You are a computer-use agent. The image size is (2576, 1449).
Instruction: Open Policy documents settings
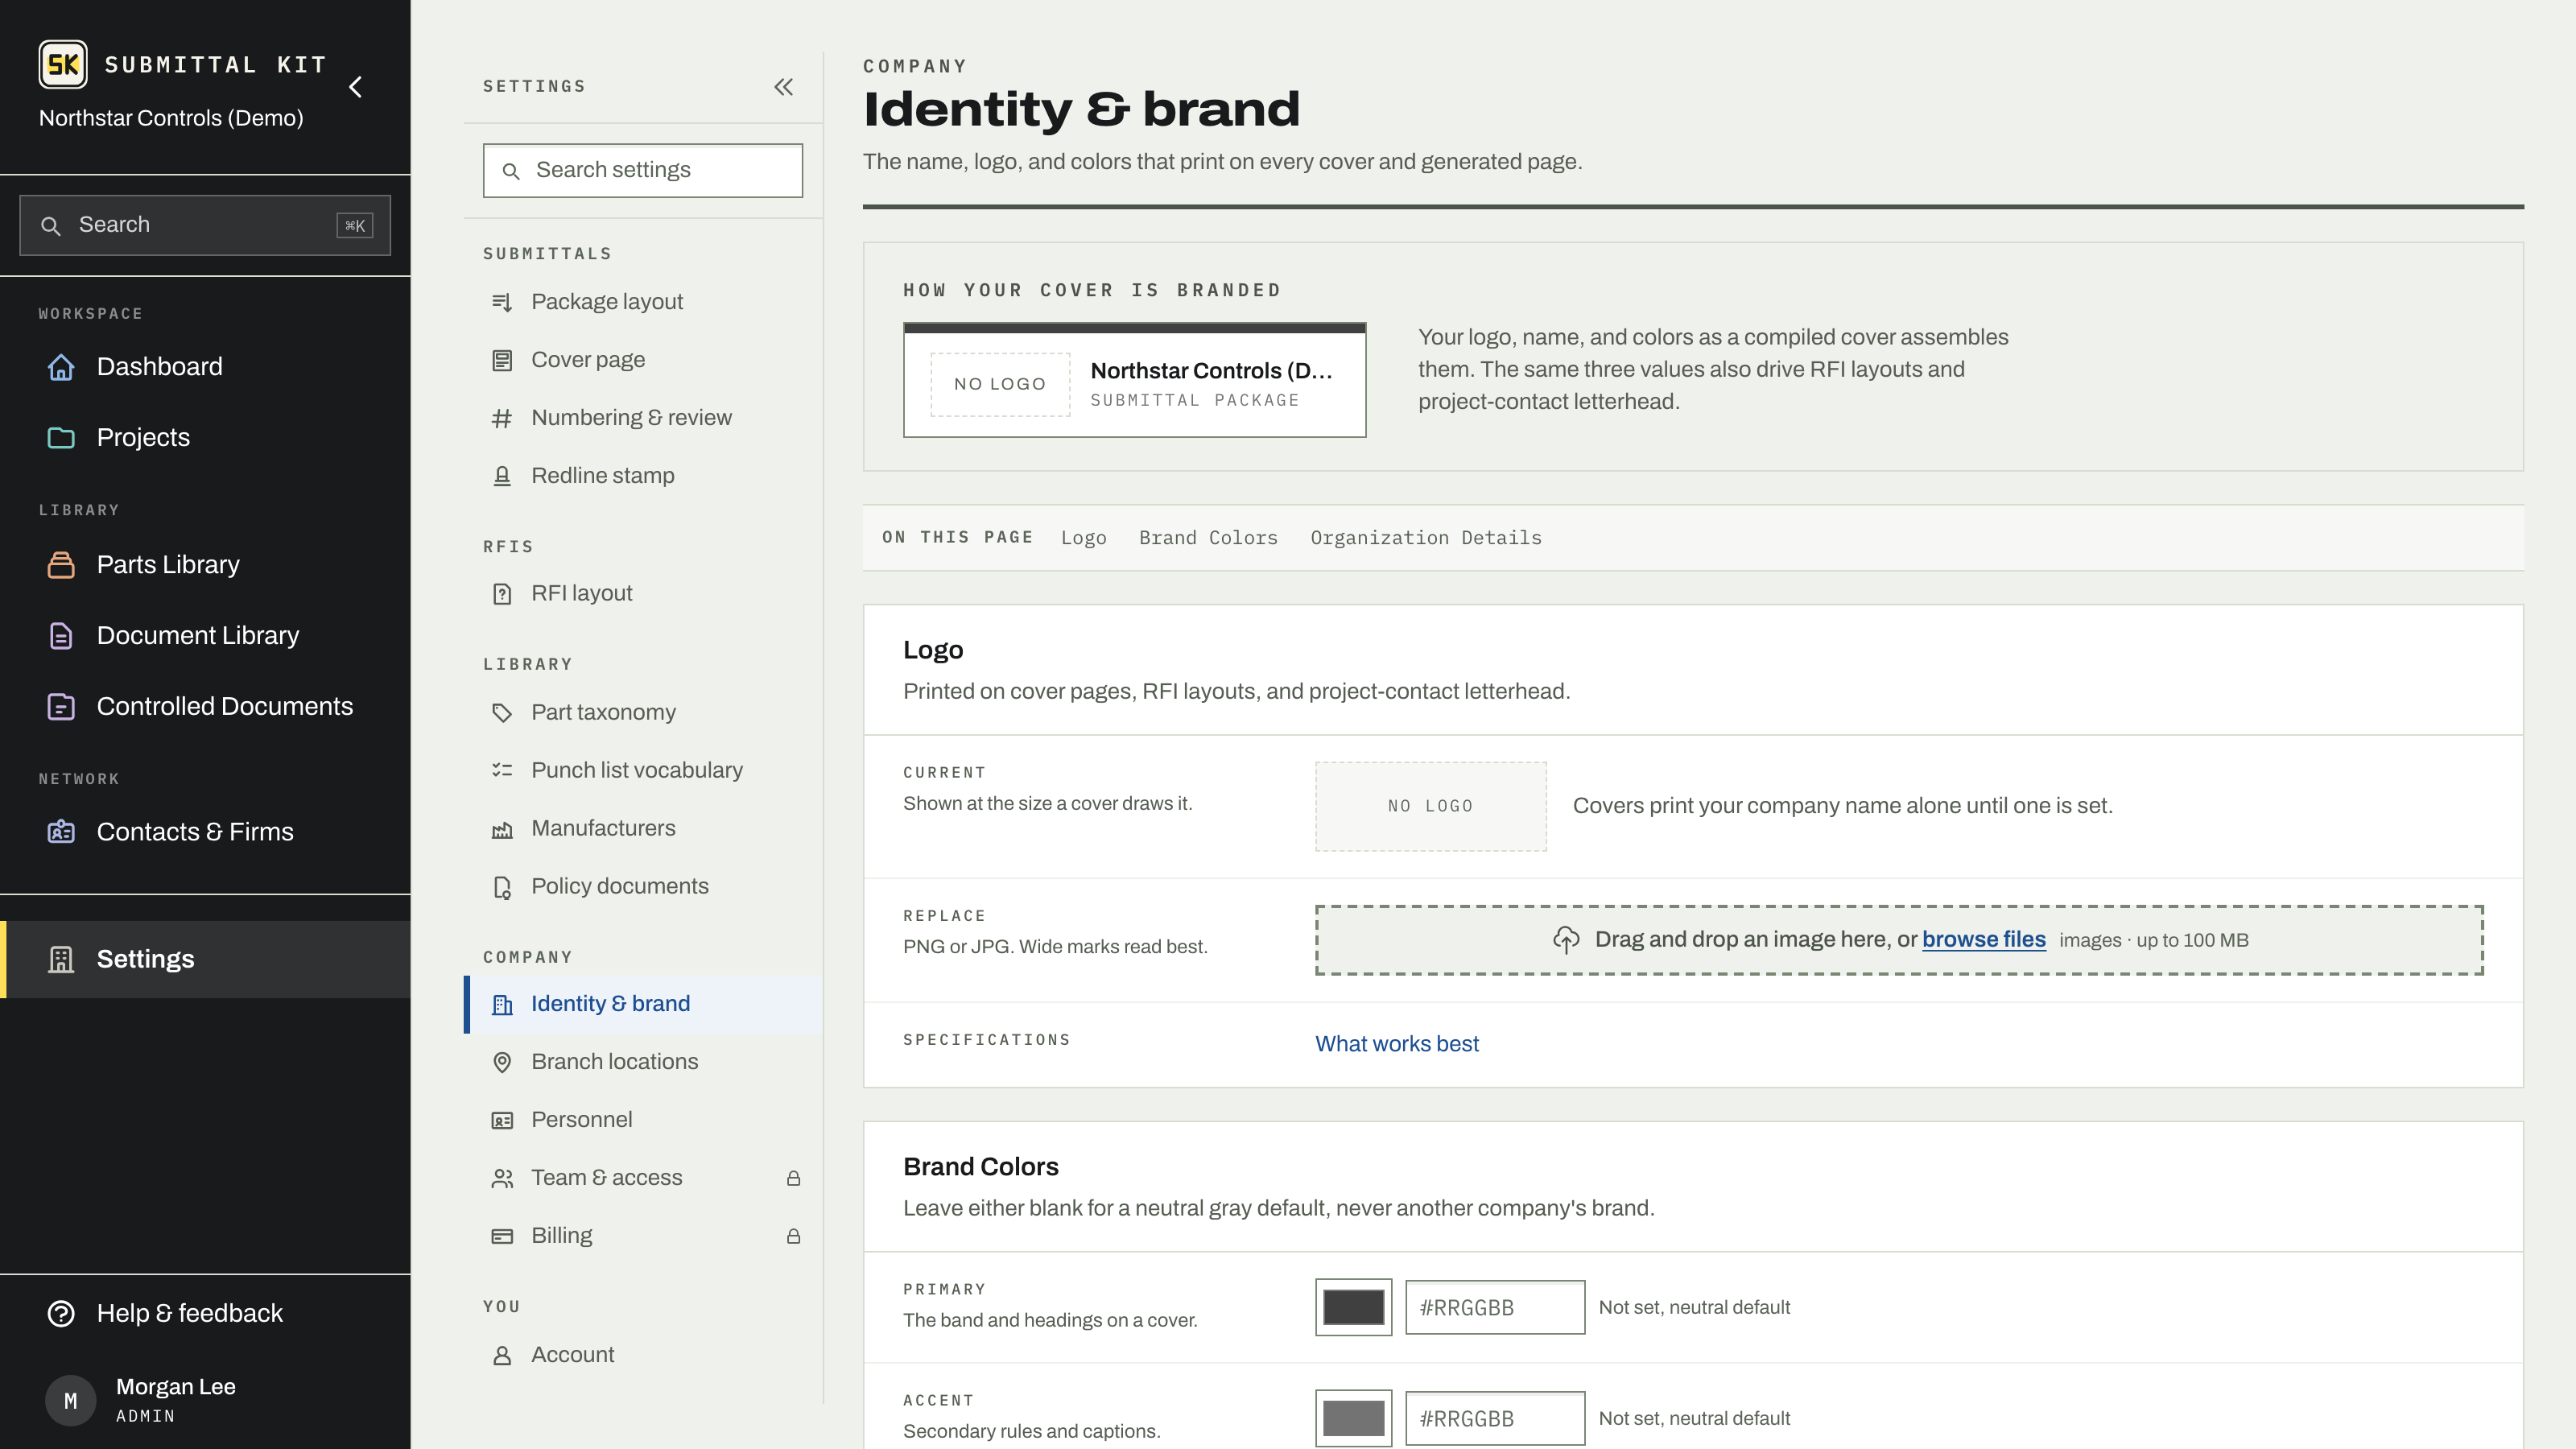point(643,887)
